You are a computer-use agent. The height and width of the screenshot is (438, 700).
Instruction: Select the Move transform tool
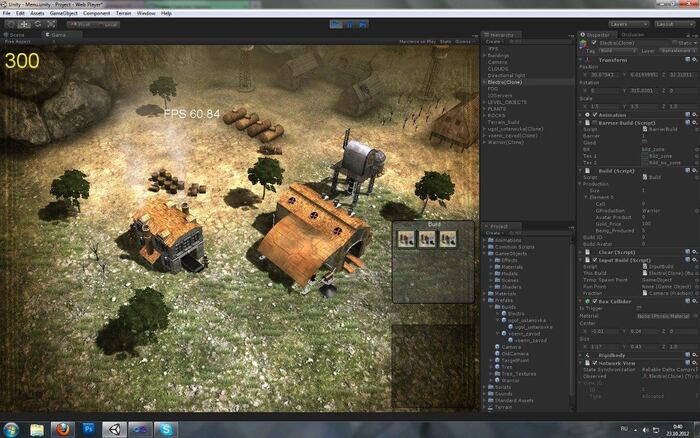click(24, 25)
